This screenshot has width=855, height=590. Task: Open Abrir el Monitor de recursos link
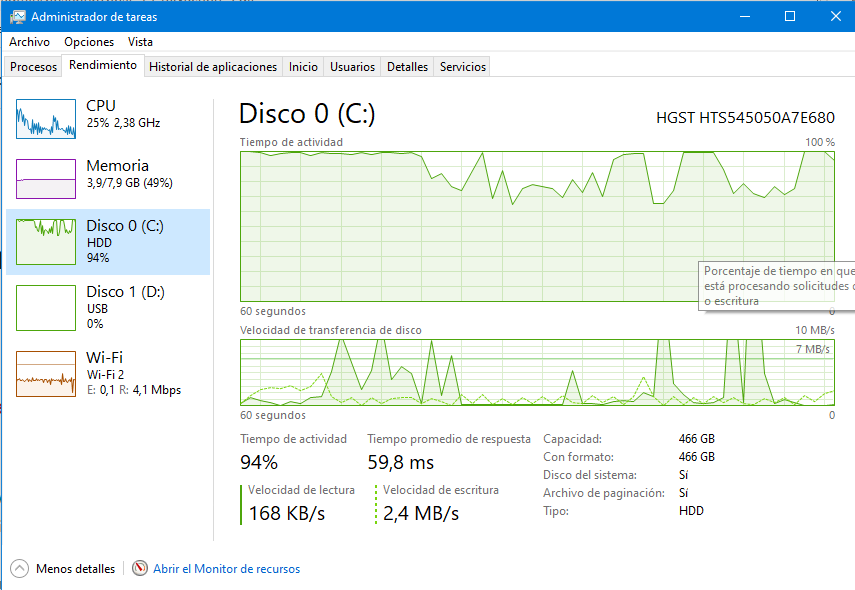[x=226, y=569]
